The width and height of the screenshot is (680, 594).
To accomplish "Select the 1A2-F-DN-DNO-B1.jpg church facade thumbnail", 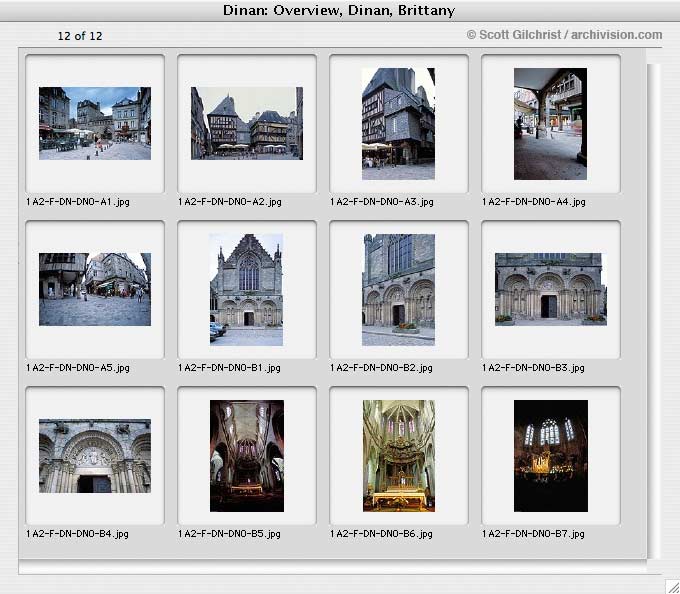I will 247,290.
